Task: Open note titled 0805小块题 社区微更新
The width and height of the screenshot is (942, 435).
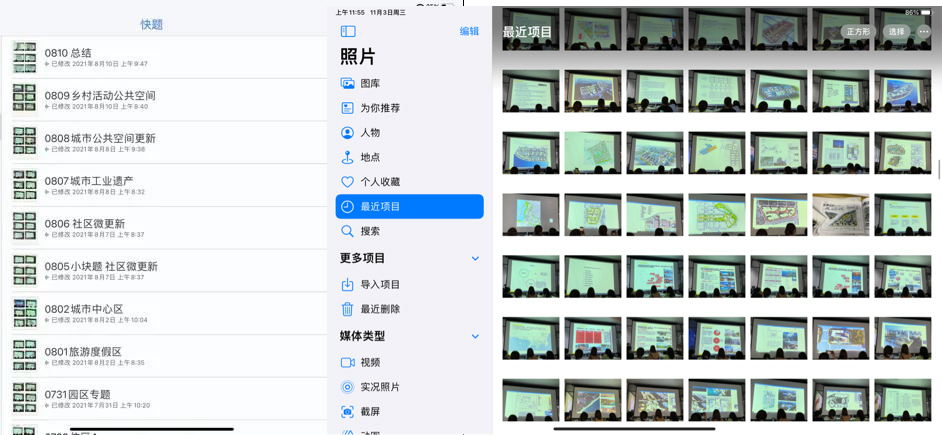Action: point(101,266)
